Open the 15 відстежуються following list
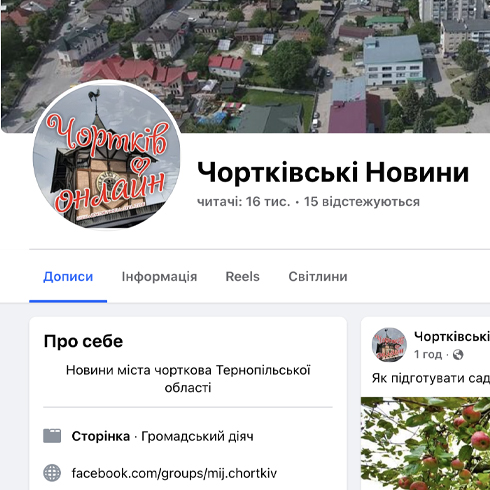The image size is (490, 490). [362, 202]
